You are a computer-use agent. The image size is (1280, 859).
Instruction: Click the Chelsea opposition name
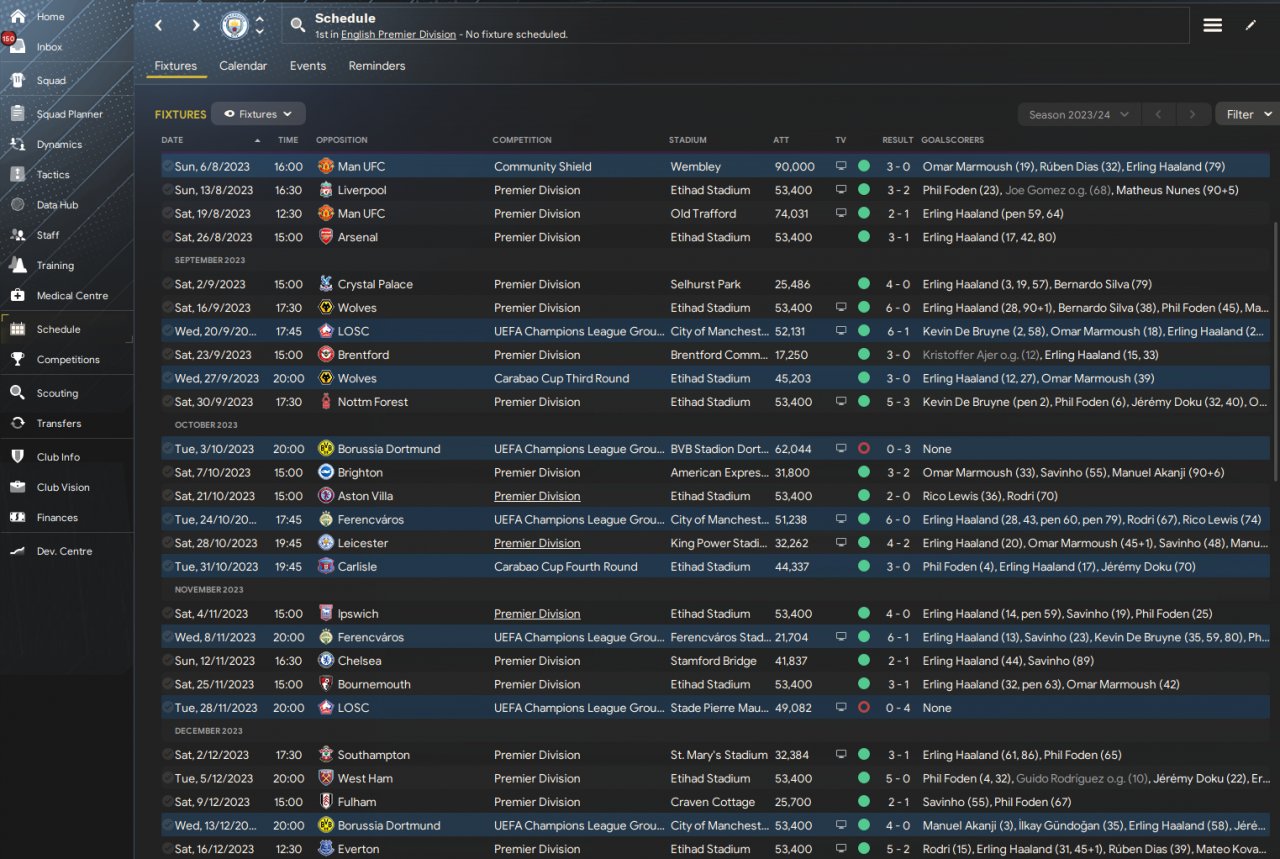[x=360, y=661]
